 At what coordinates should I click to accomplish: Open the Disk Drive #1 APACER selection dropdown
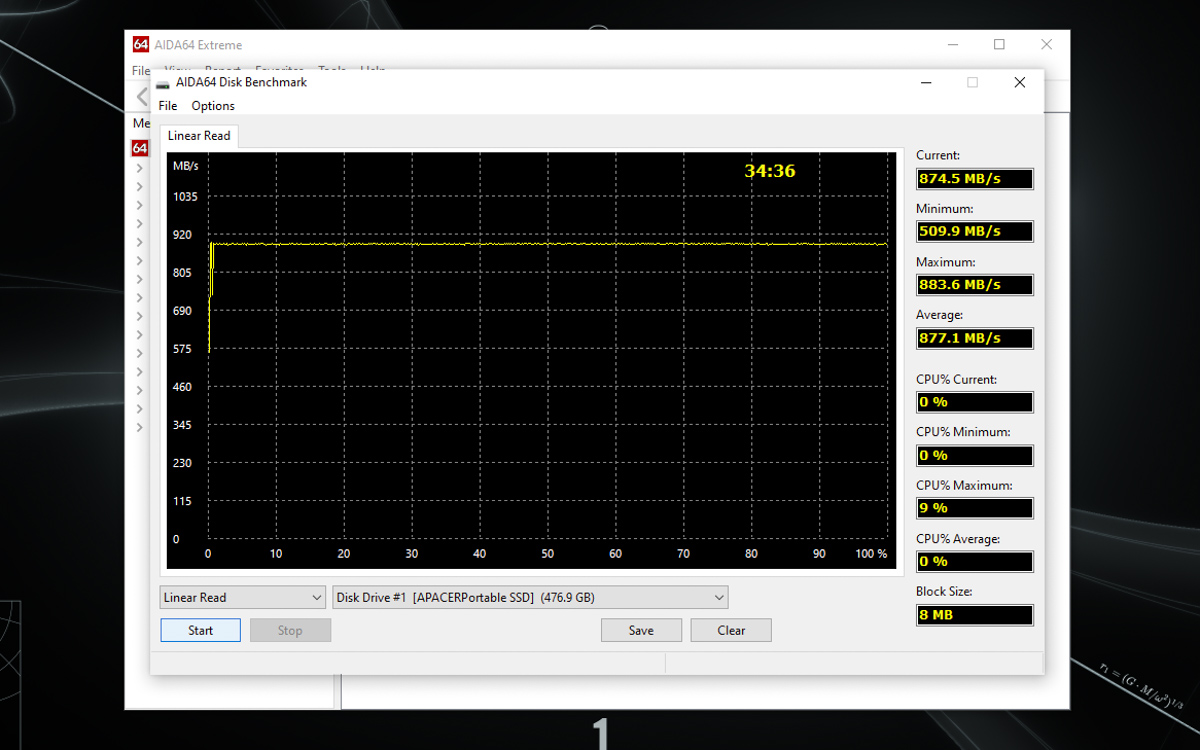(530, 597)
